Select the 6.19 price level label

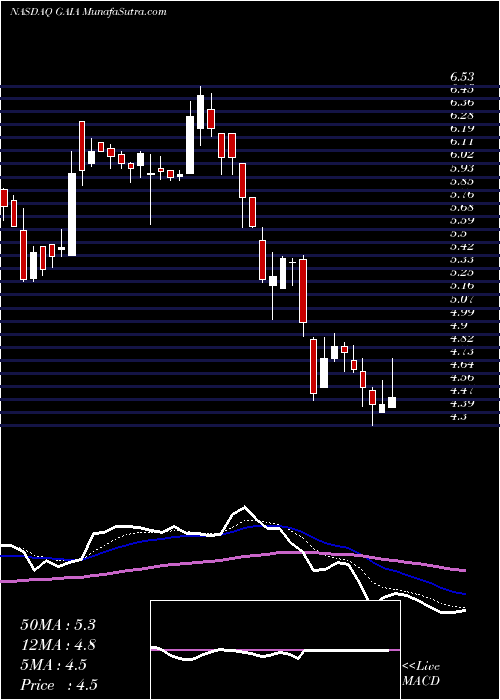coord(462,129)
